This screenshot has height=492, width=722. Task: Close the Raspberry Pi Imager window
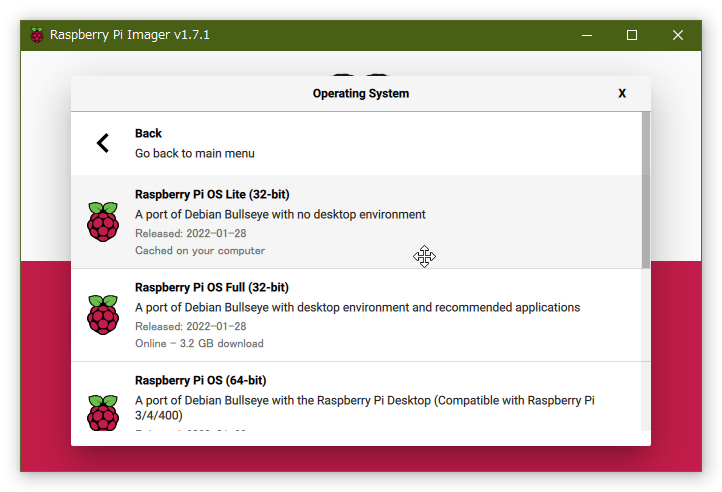tap(677, 35)
